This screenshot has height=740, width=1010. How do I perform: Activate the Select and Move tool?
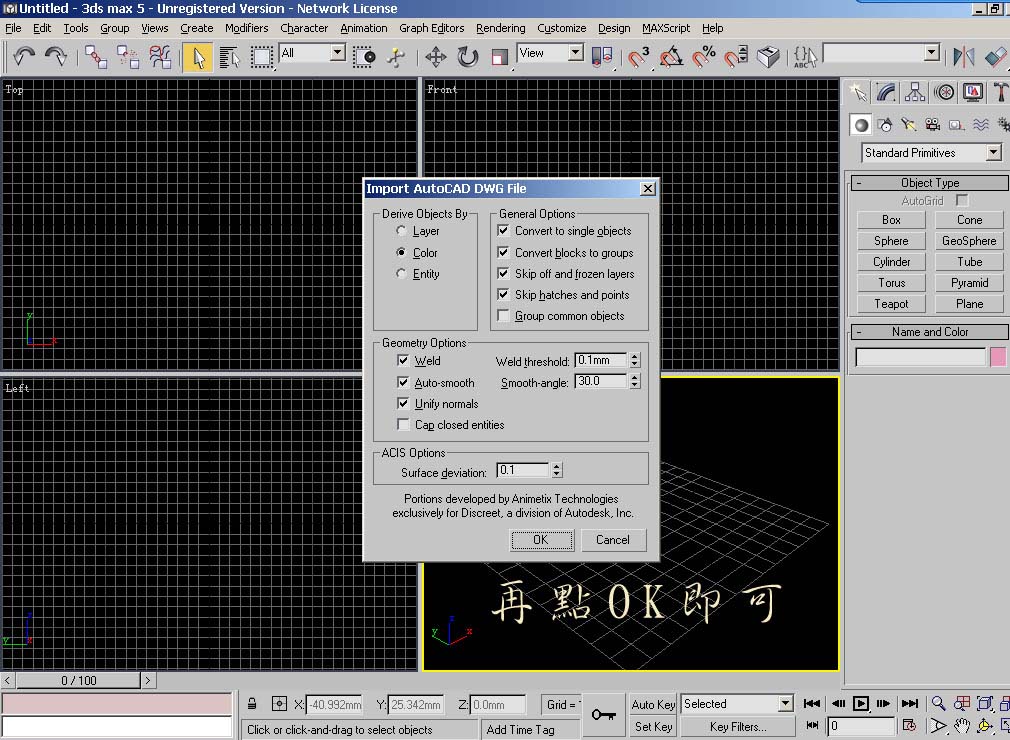(436, 57)
